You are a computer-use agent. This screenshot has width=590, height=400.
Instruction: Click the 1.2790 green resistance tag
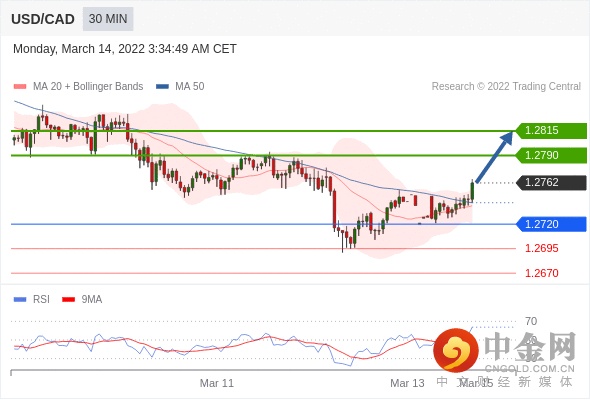point(551,155)
